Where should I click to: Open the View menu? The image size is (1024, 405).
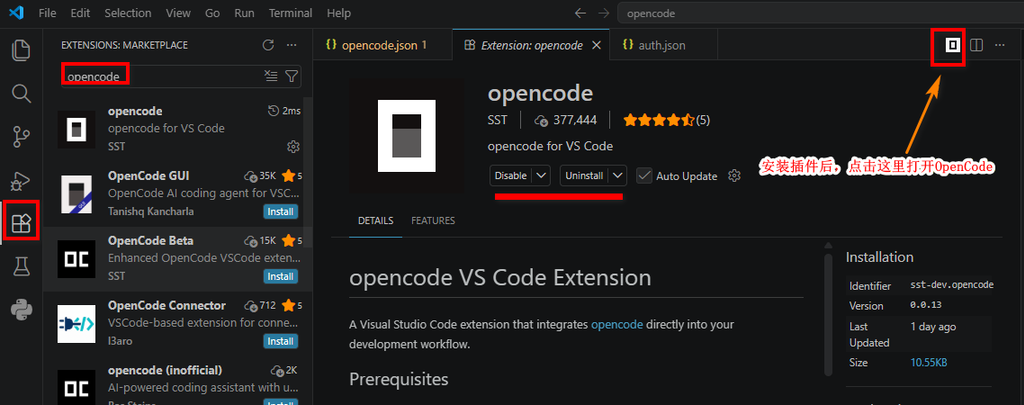pos(178,13)
